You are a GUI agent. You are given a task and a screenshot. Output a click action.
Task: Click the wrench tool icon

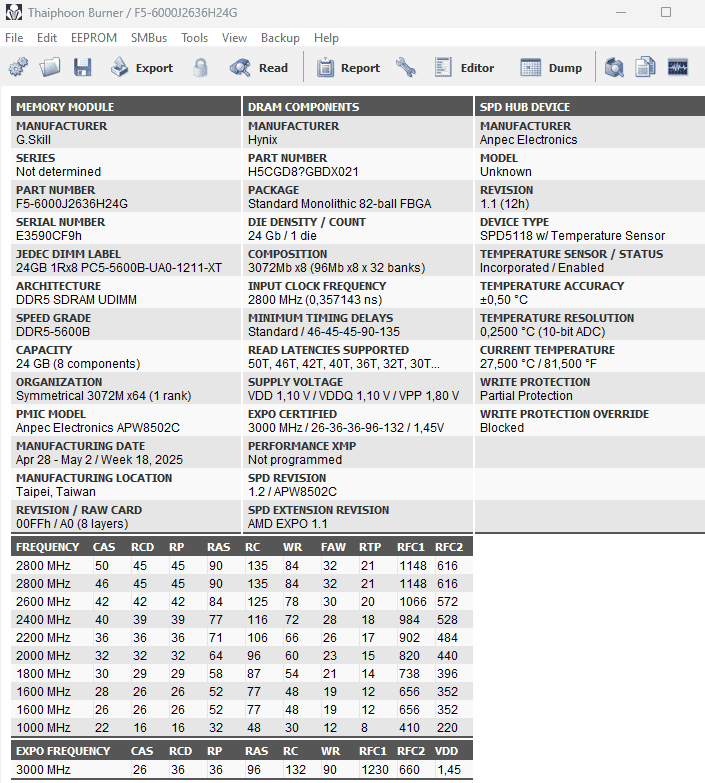pyautogui.click(x=406, y=67)
